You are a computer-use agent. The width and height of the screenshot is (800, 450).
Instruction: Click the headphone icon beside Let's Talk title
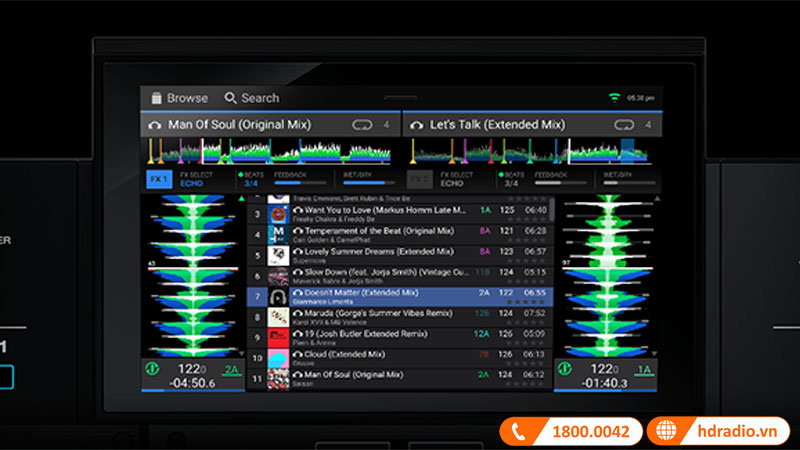click(x=417, y=126)
